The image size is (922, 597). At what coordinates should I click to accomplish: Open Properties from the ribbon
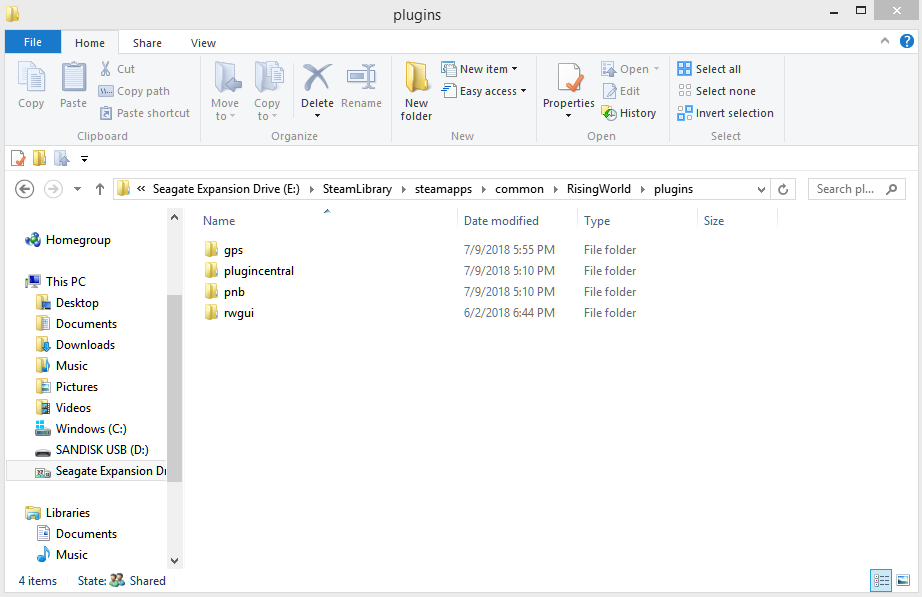coord(569,88)
